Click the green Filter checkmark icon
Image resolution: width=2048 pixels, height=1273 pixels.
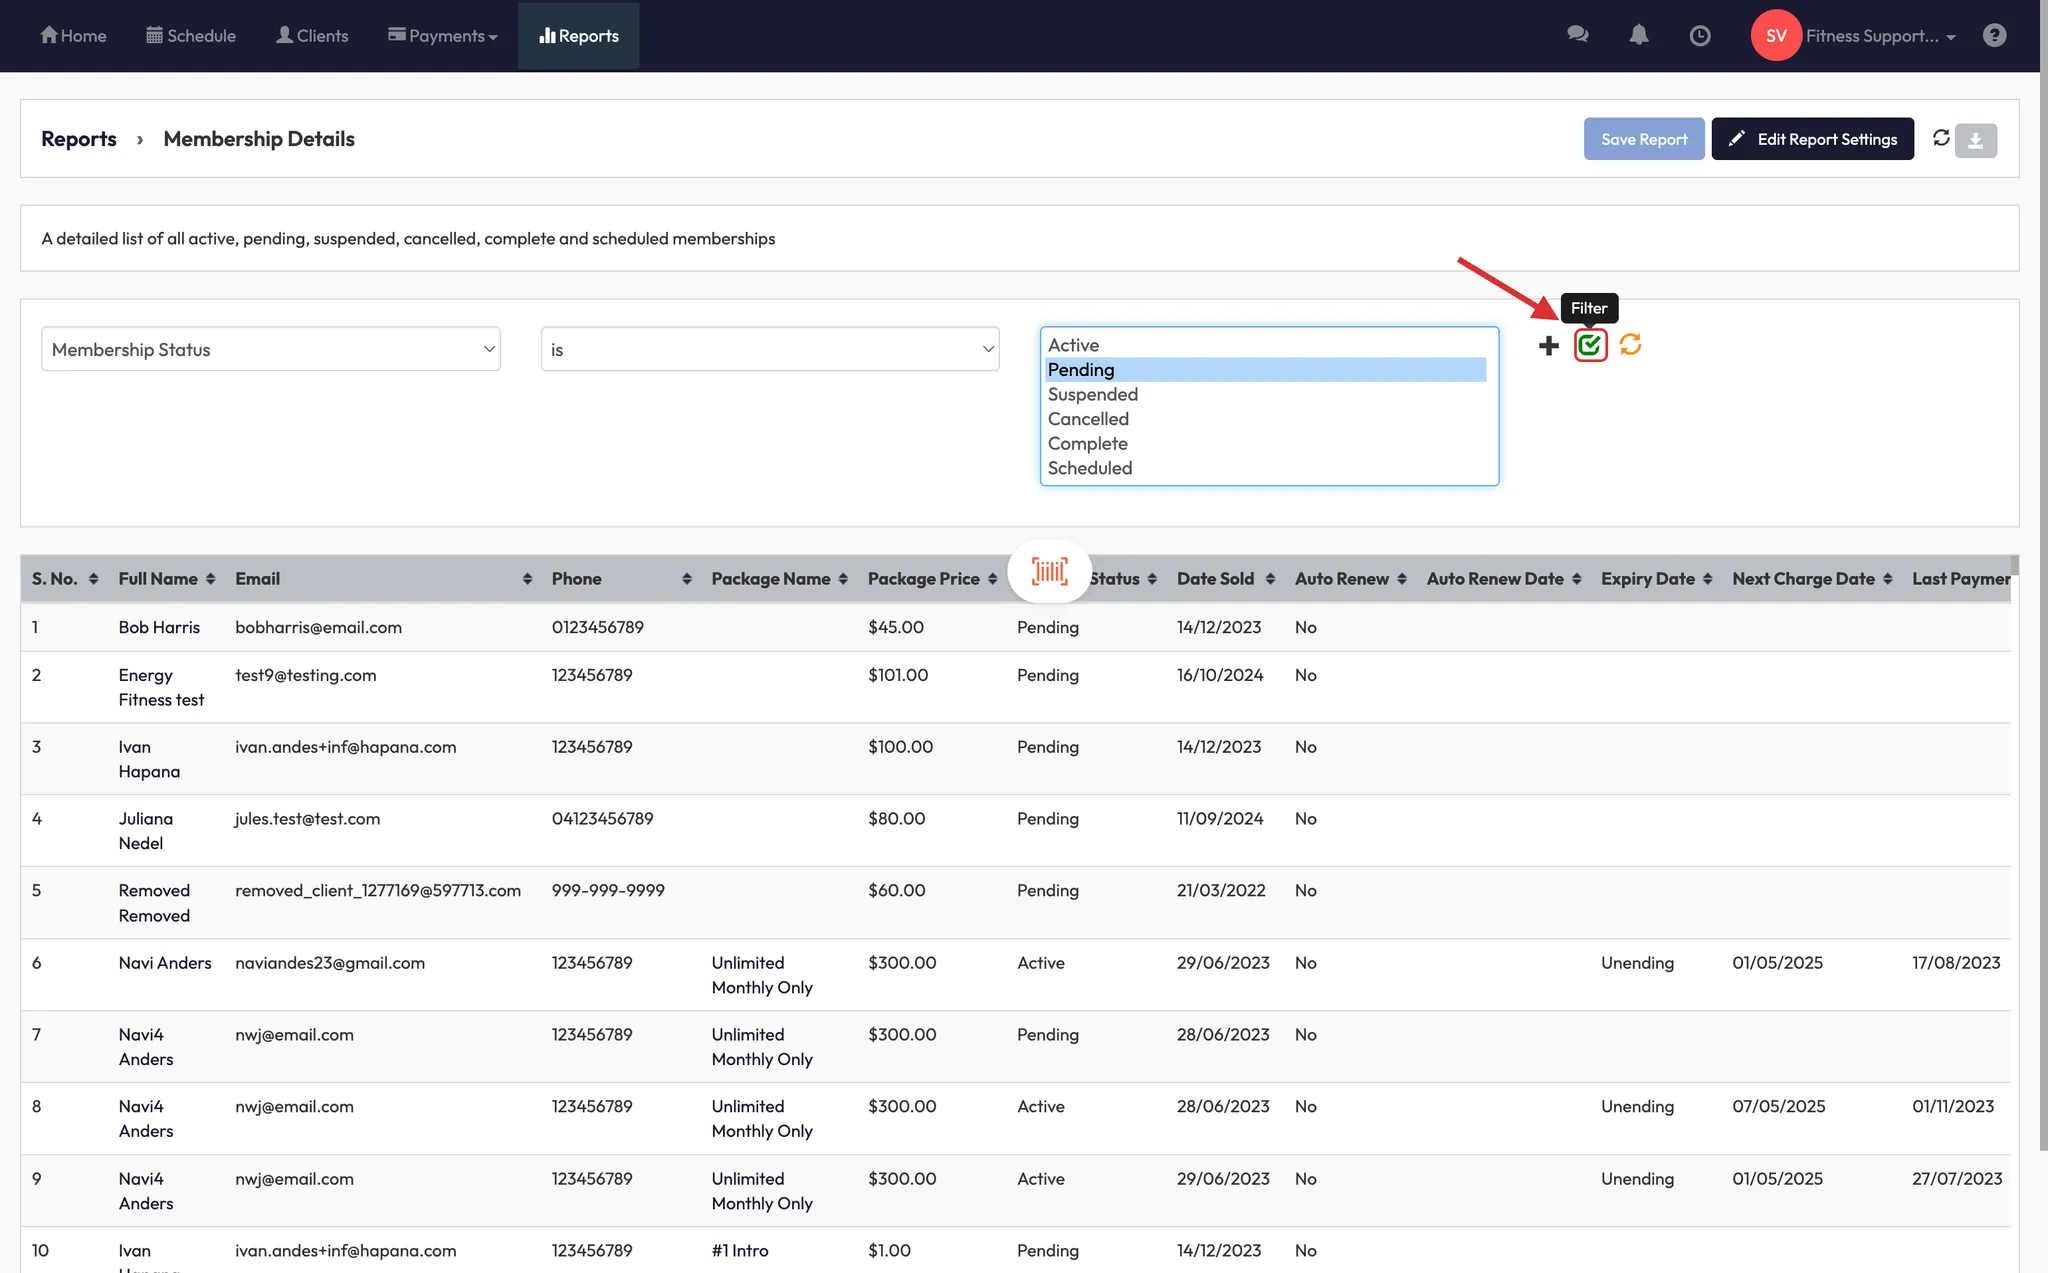click(x=1590, y=346)
